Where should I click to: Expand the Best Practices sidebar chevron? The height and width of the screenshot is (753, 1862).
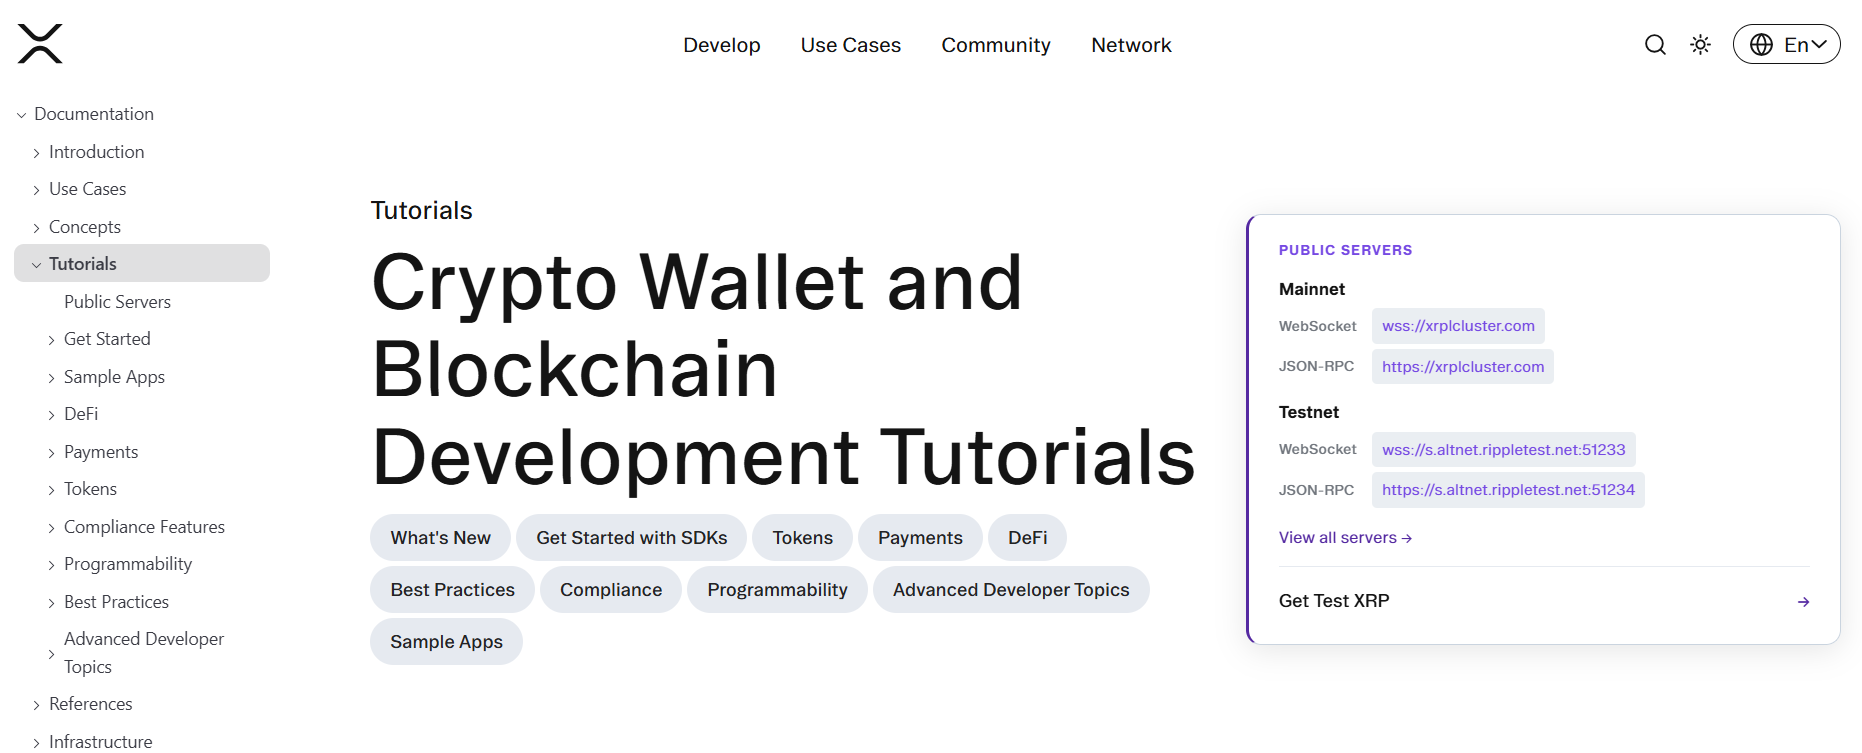[51, 603]
